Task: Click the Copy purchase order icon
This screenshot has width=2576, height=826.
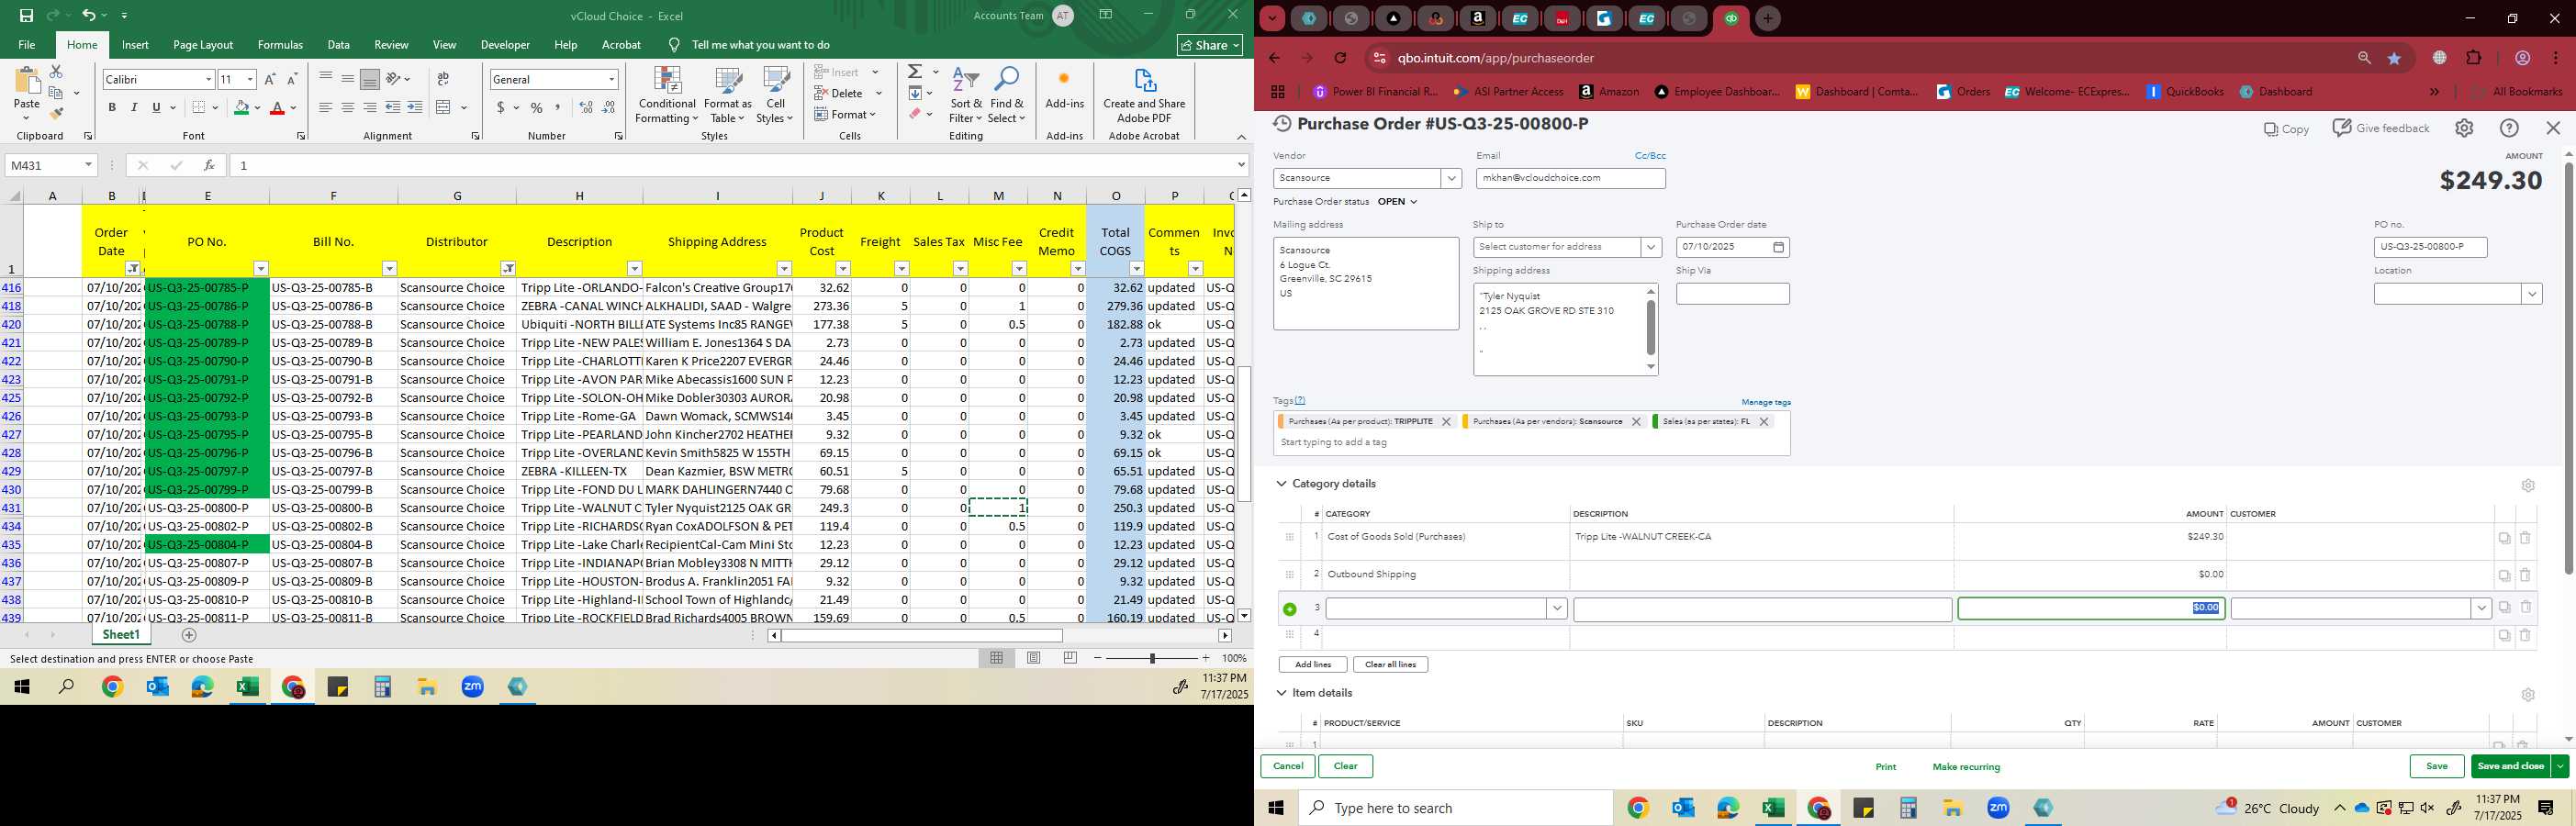Action: point(2286,129)
